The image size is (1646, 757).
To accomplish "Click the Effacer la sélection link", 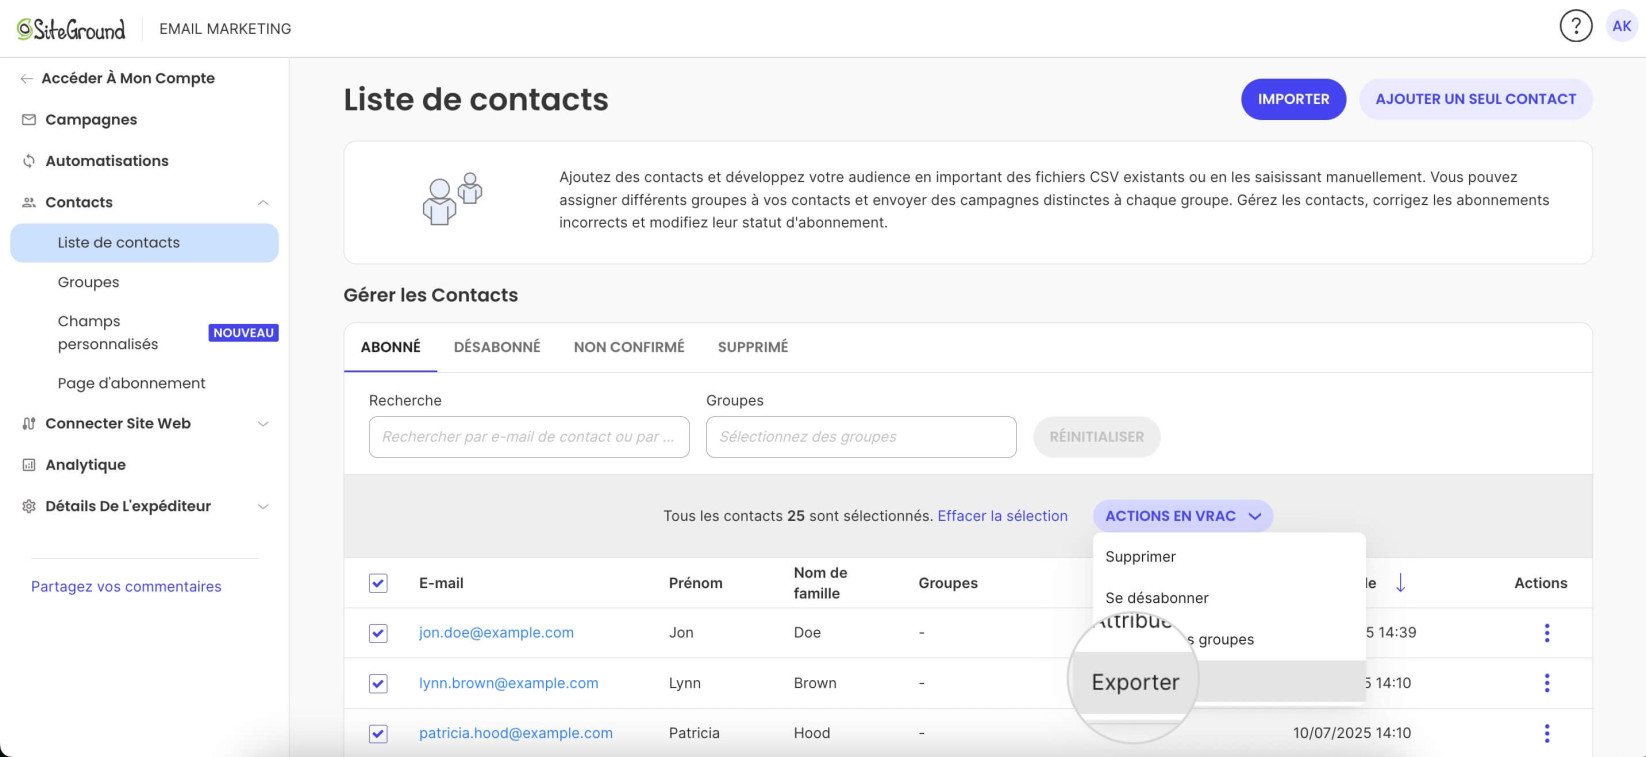I will (1002, 516).
